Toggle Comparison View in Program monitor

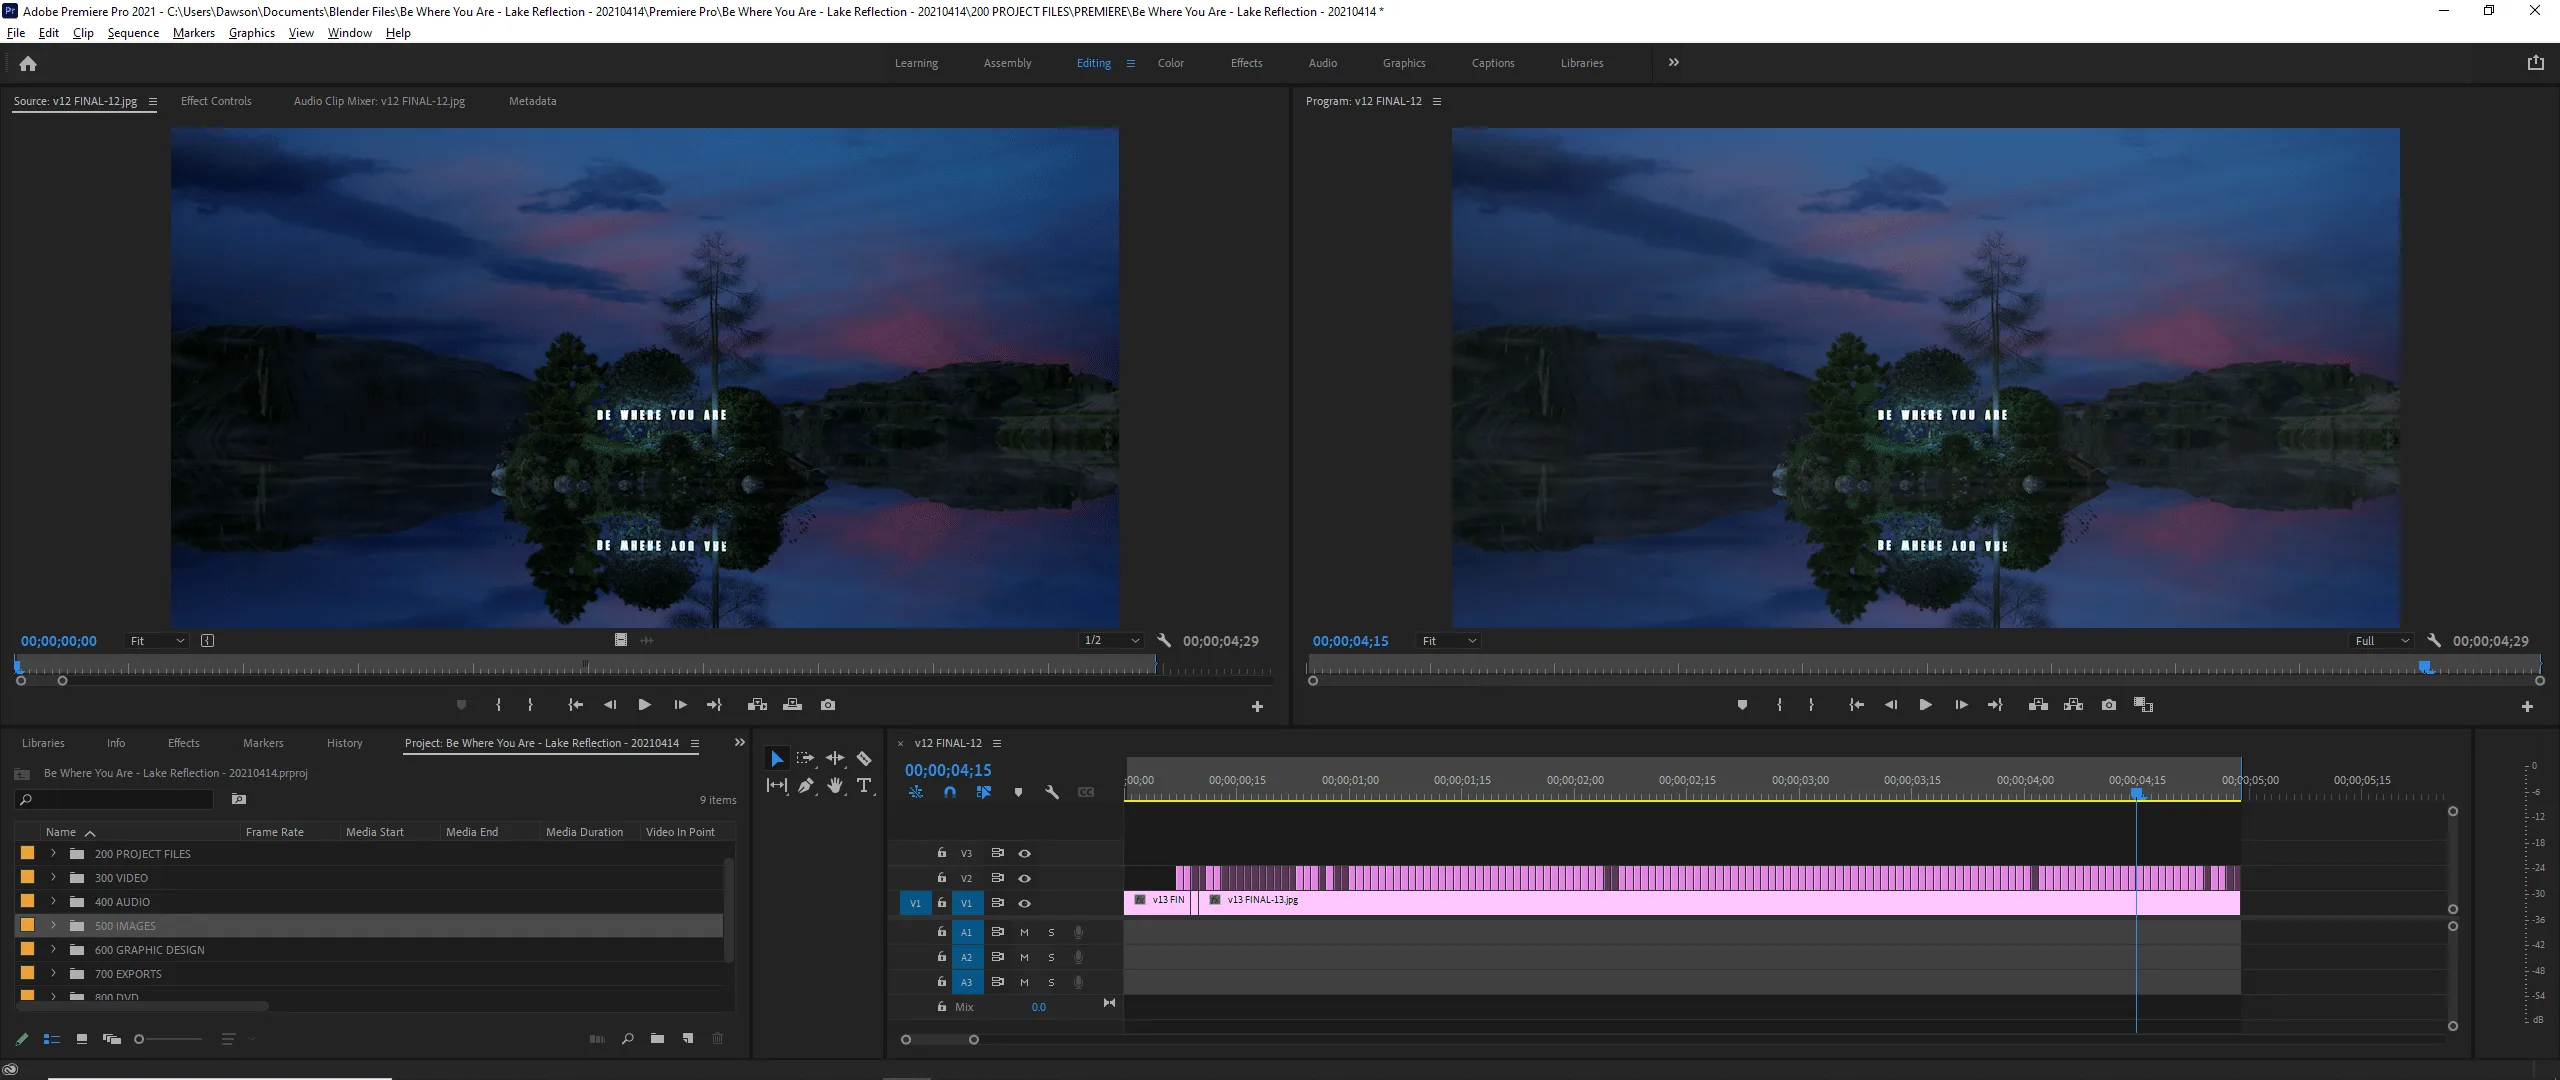click(x=2143, y=705)
